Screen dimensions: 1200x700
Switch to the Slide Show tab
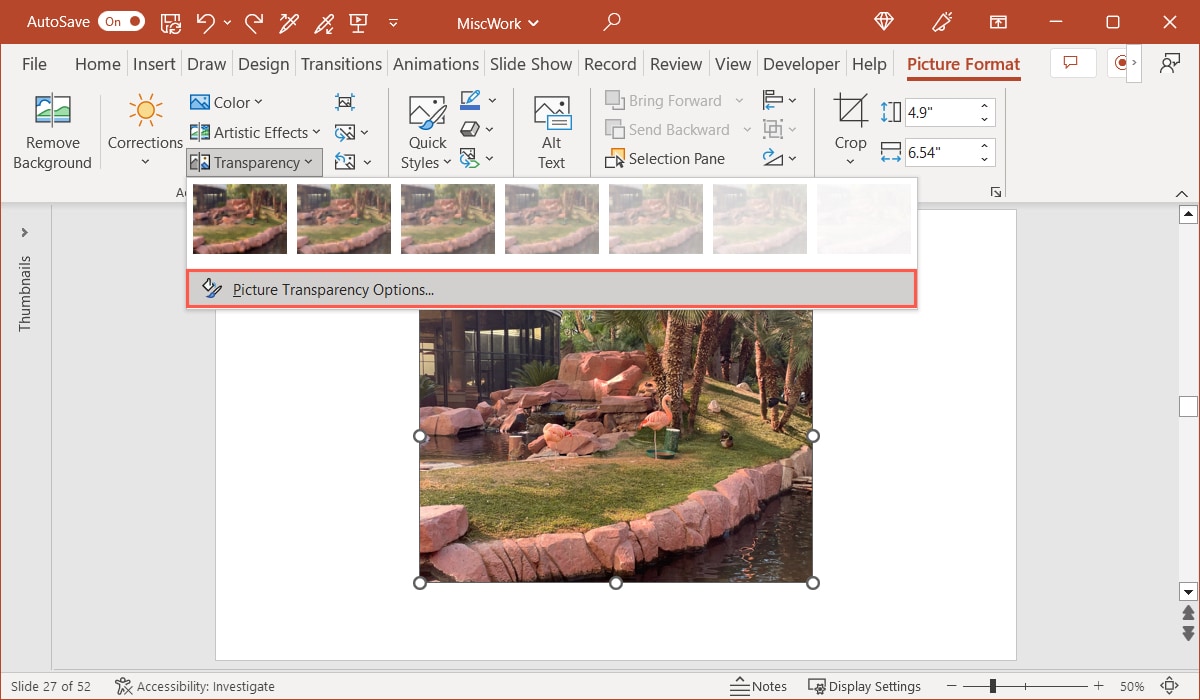531,63
